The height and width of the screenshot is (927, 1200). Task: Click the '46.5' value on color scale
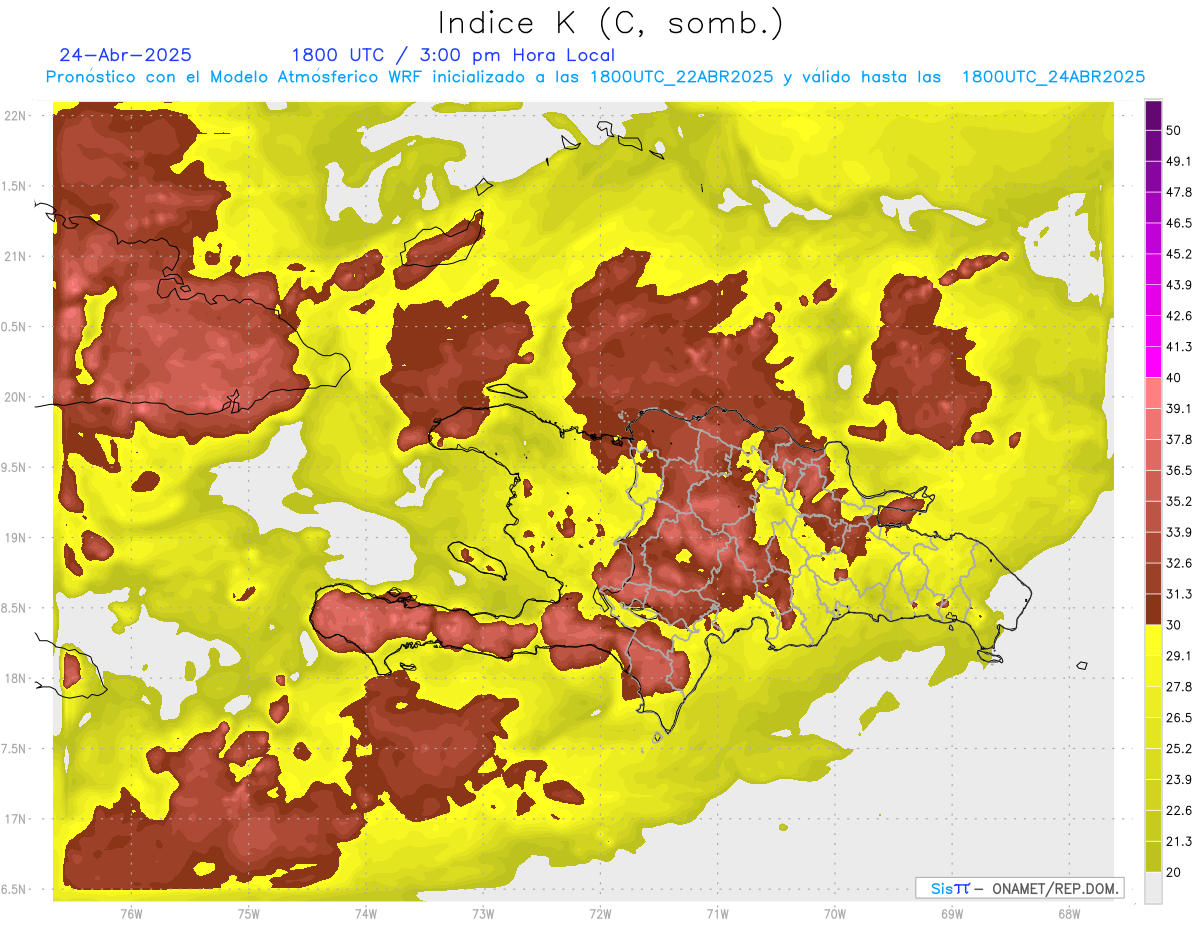pyautogui.click(x=1179, y=223)
